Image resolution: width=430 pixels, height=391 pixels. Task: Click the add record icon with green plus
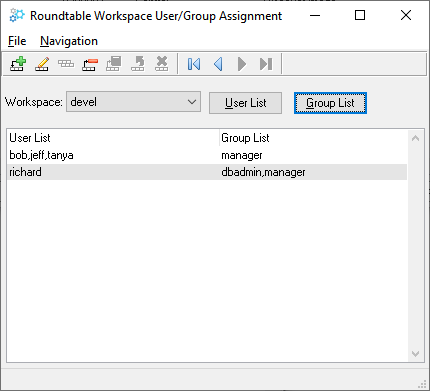click(18, 64)
